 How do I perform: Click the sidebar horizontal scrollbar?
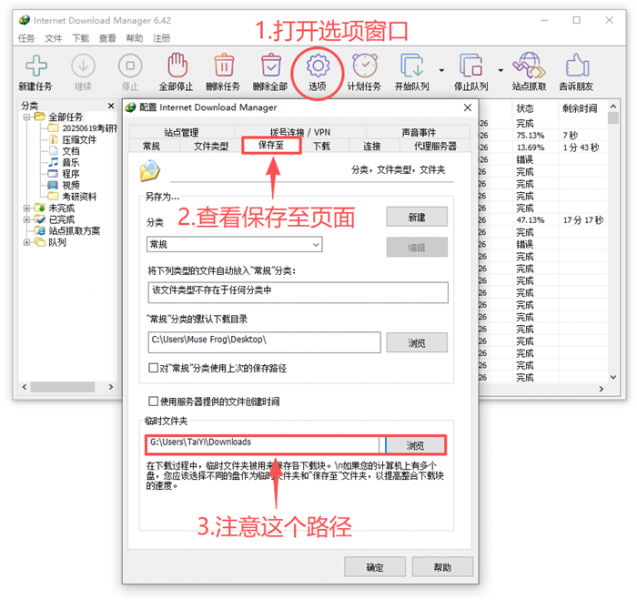tap(67, 387)
